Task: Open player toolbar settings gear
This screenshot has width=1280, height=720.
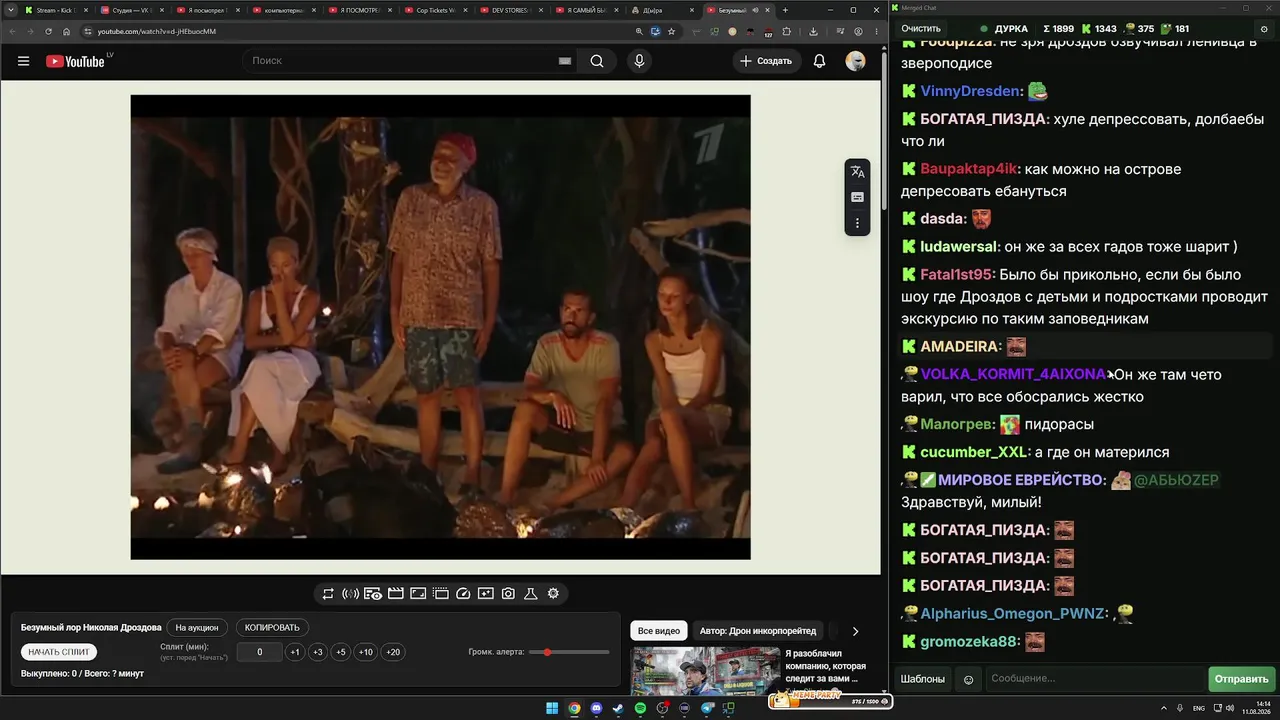Action: click(x=553, y=594)
